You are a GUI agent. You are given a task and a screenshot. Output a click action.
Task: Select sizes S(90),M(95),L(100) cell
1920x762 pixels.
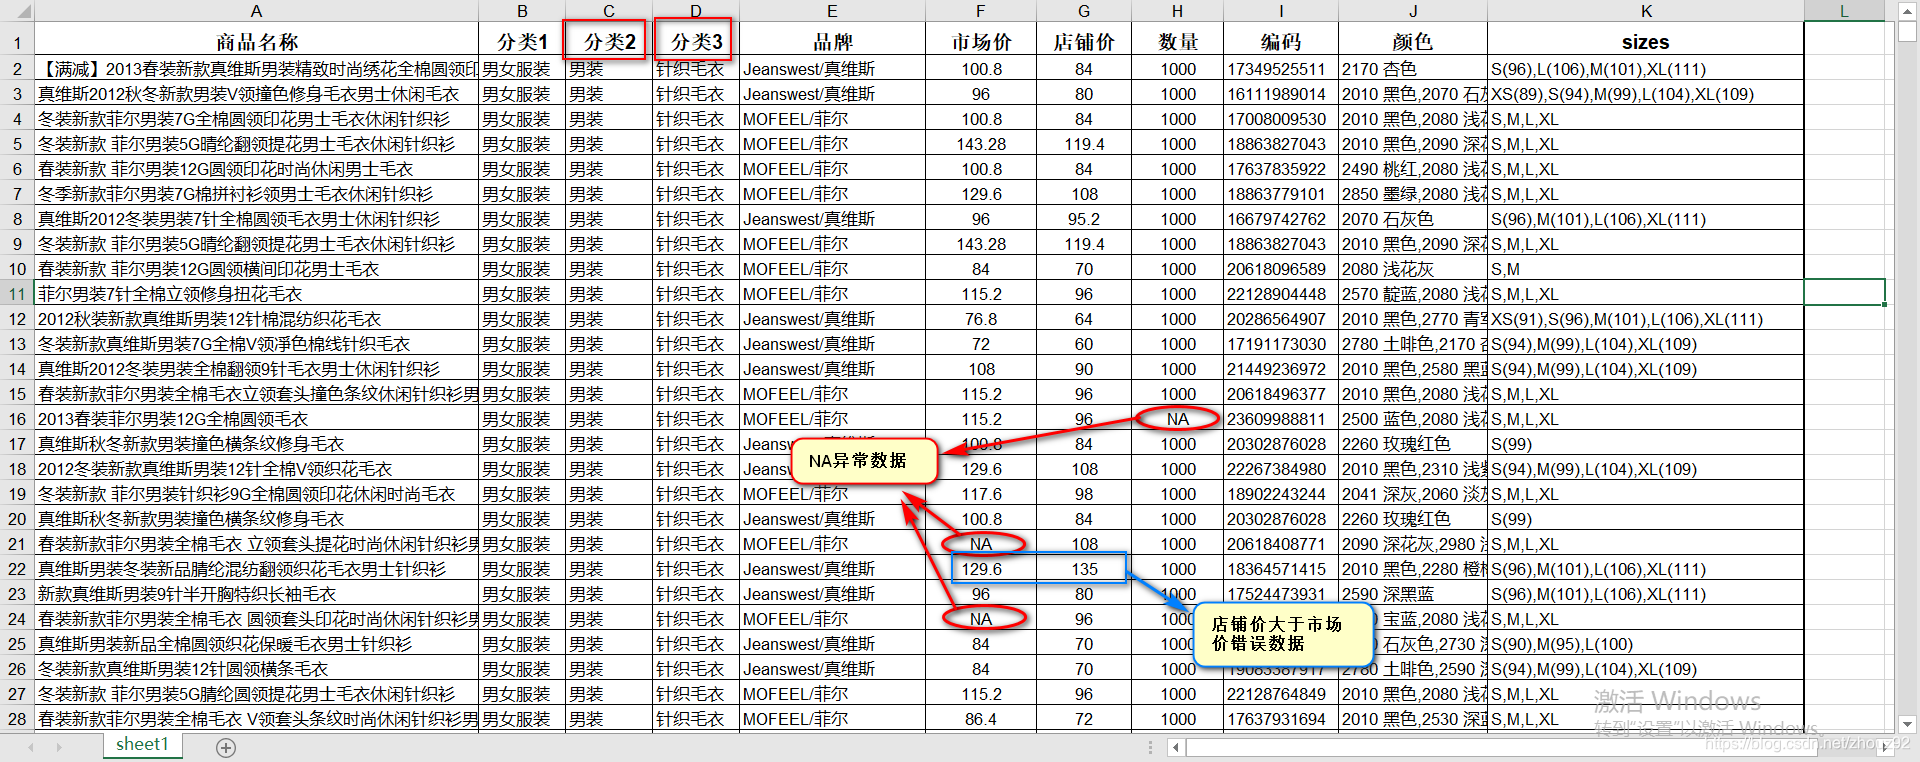pyautogui.click(x=1646, y=644)
